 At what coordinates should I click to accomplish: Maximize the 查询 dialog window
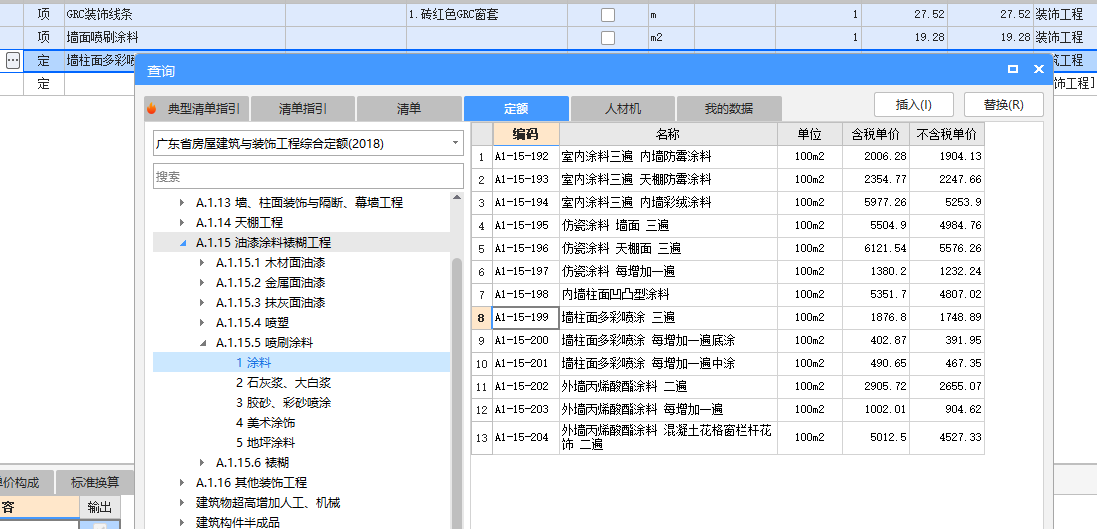tap(1012, 69)
